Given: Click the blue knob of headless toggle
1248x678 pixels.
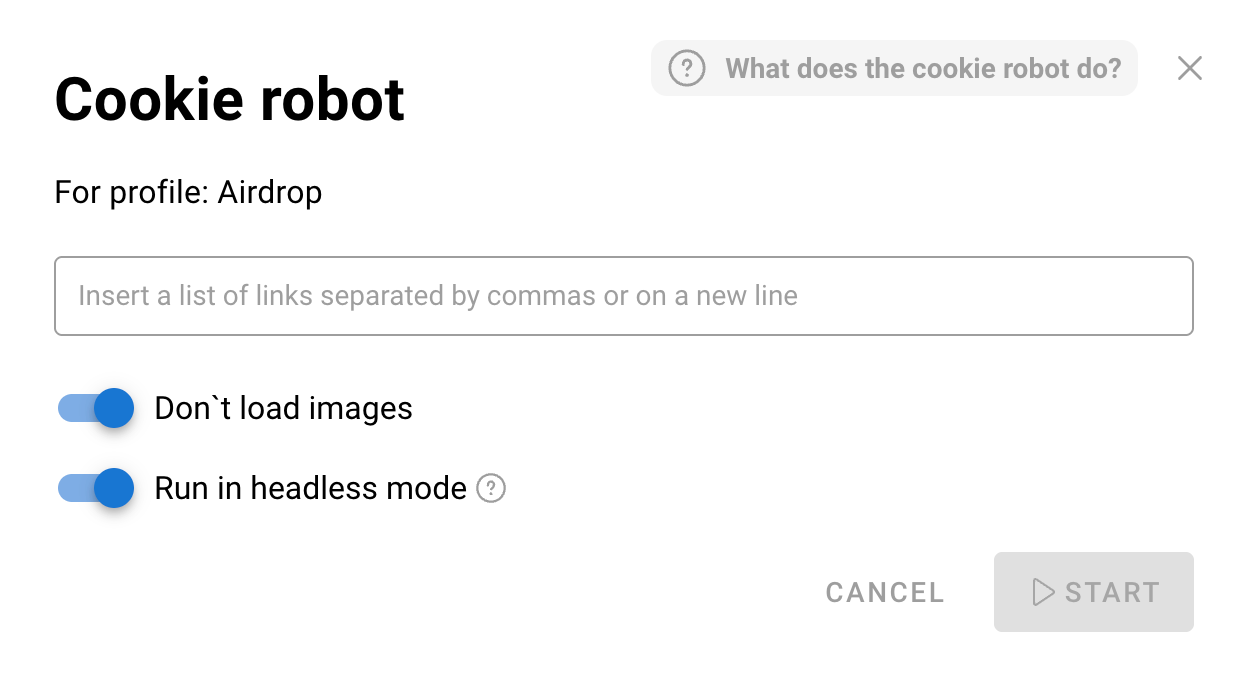Looking at the screenshot, I should [x=115, y=488].
